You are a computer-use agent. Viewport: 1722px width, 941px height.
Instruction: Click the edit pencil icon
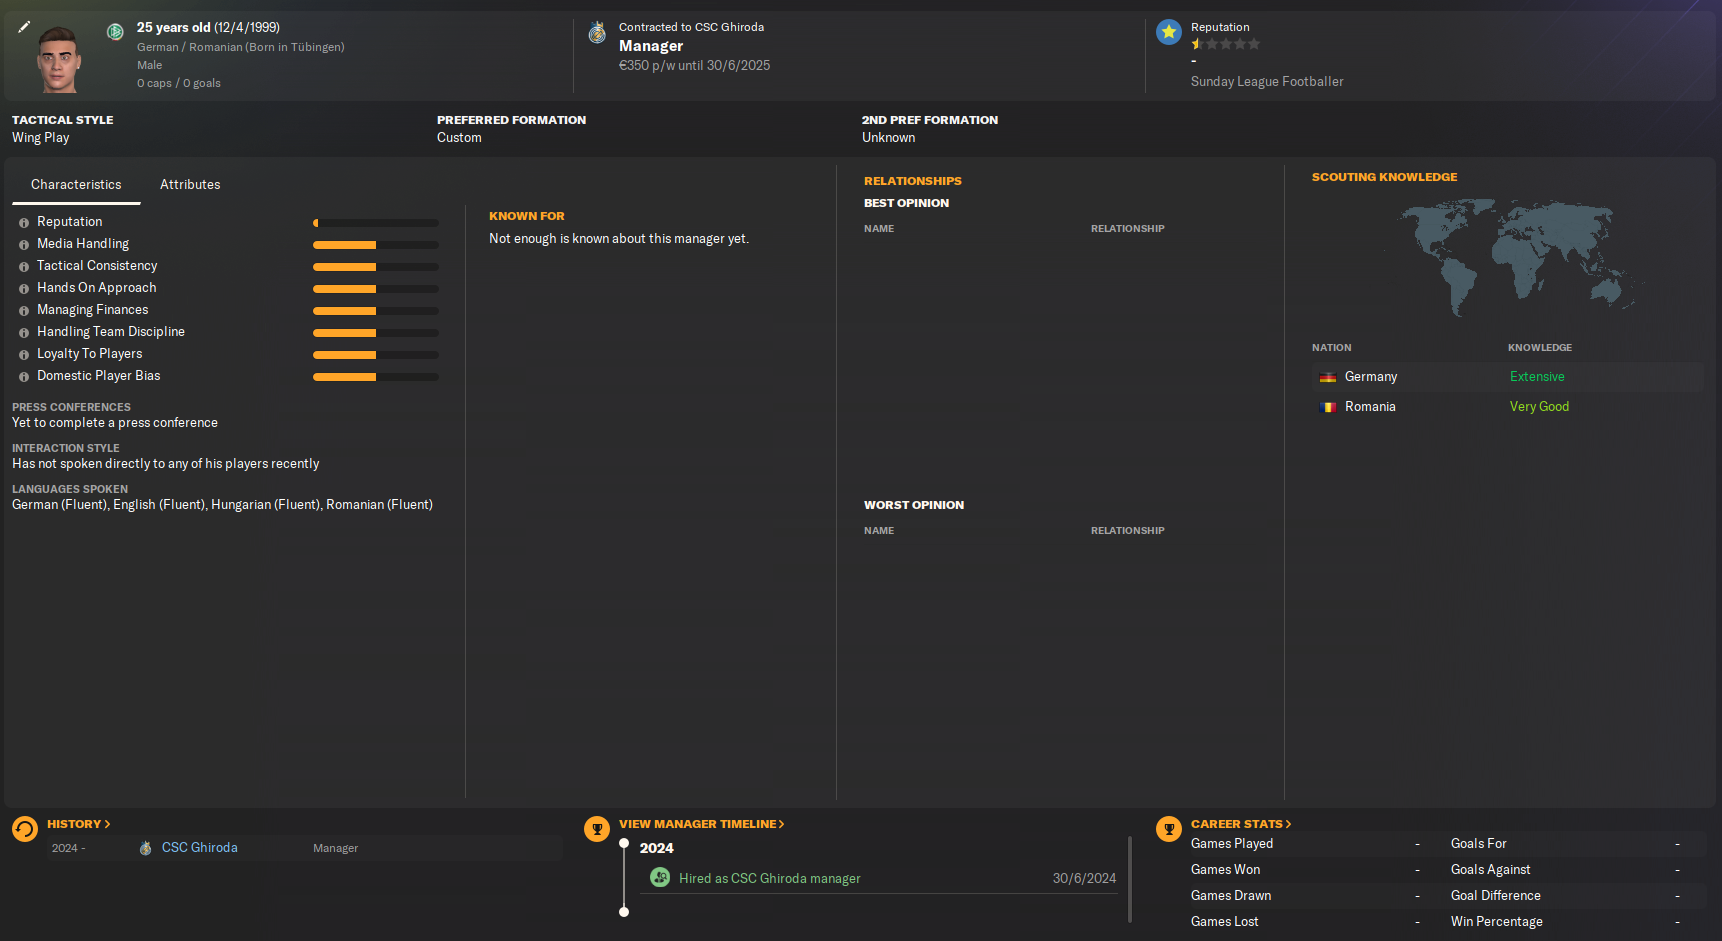click(x=22, y=27)
